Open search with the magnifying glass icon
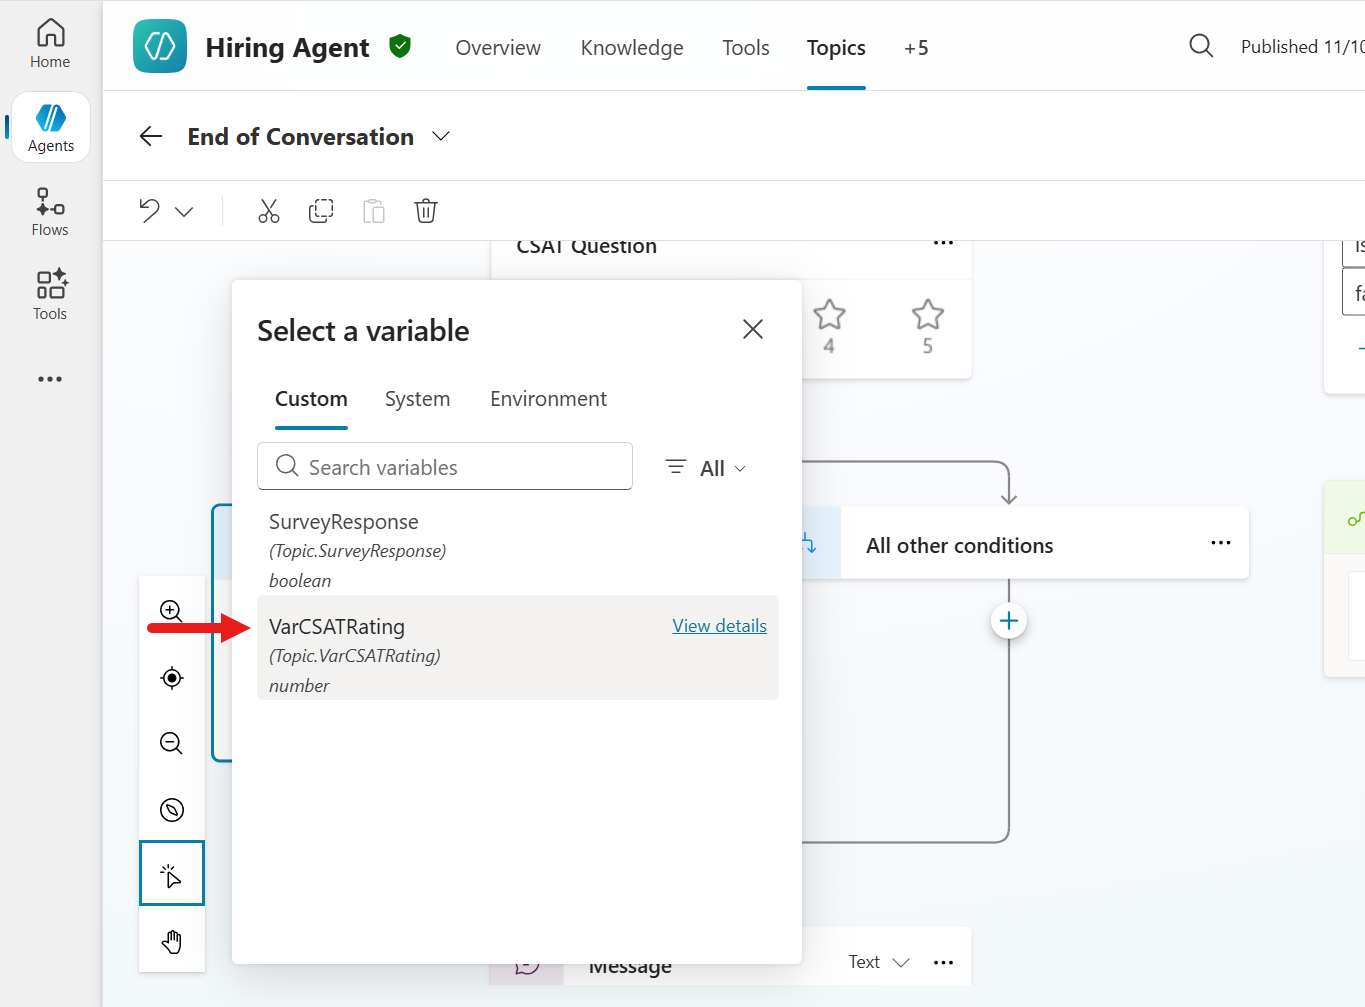 click(1200, 45)
